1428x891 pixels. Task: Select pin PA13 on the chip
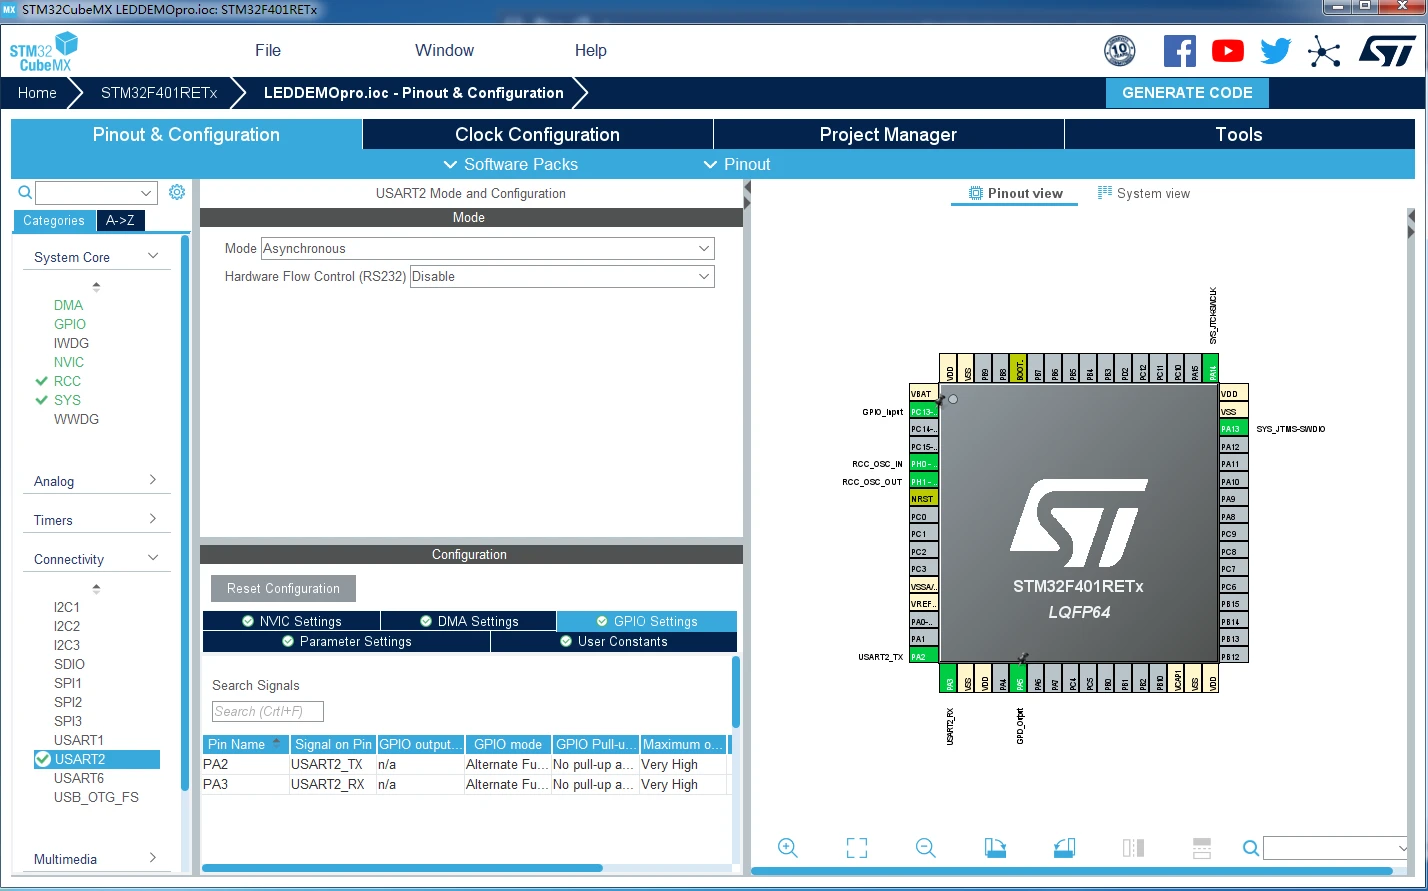pos(1234,429)
